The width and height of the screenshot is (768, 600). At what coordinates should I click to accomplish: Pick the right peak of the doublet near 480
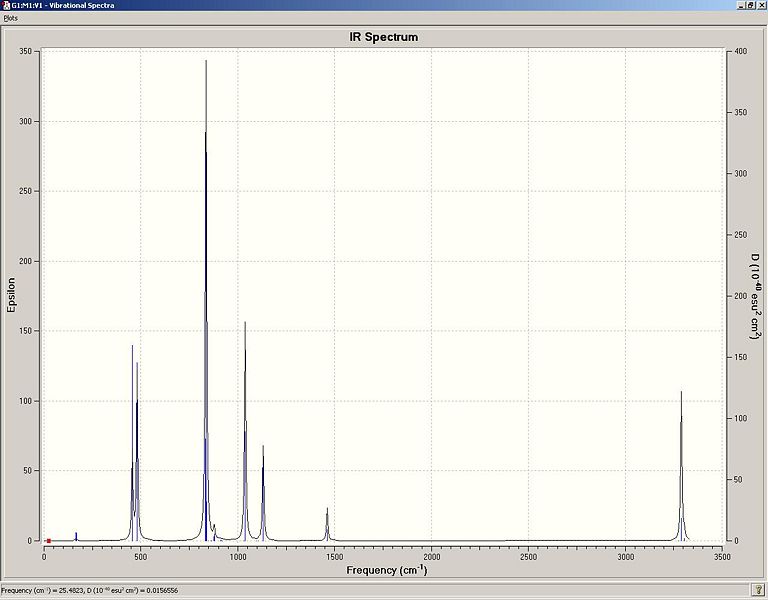click(x=138, y=451)
